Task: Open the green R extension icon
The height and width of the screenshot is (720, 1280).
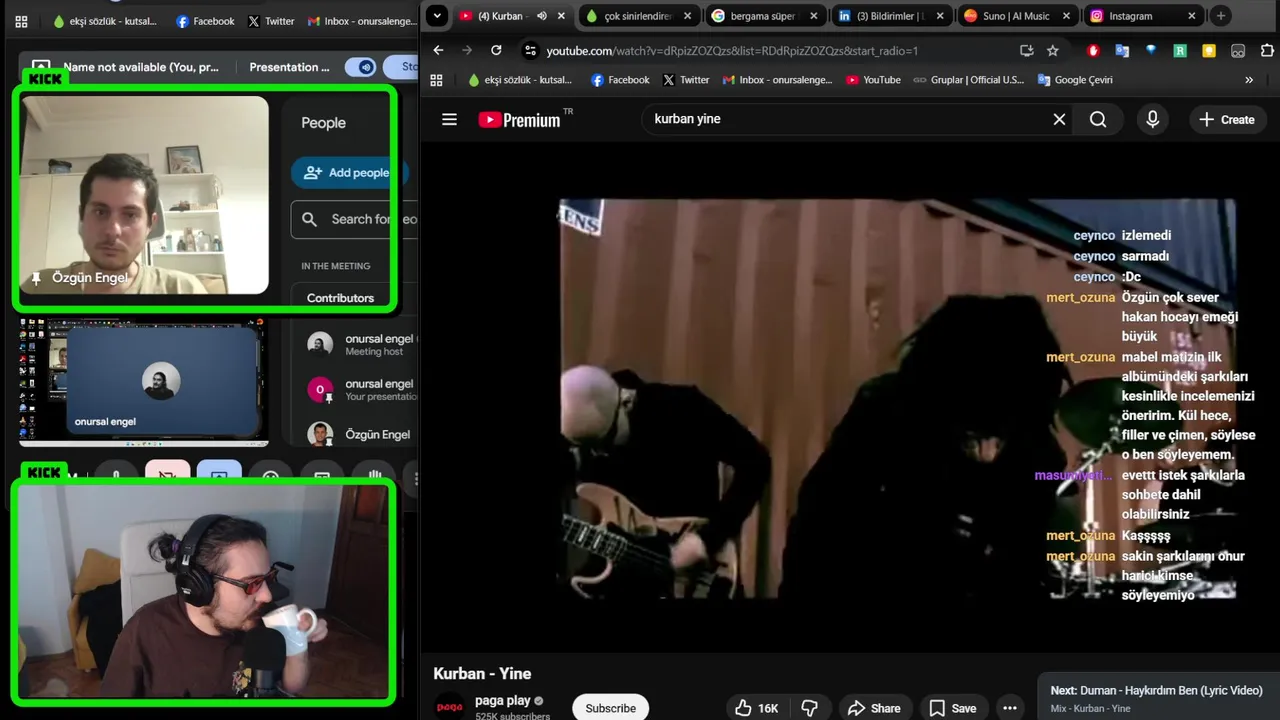Action: [x=1180, y=50]
